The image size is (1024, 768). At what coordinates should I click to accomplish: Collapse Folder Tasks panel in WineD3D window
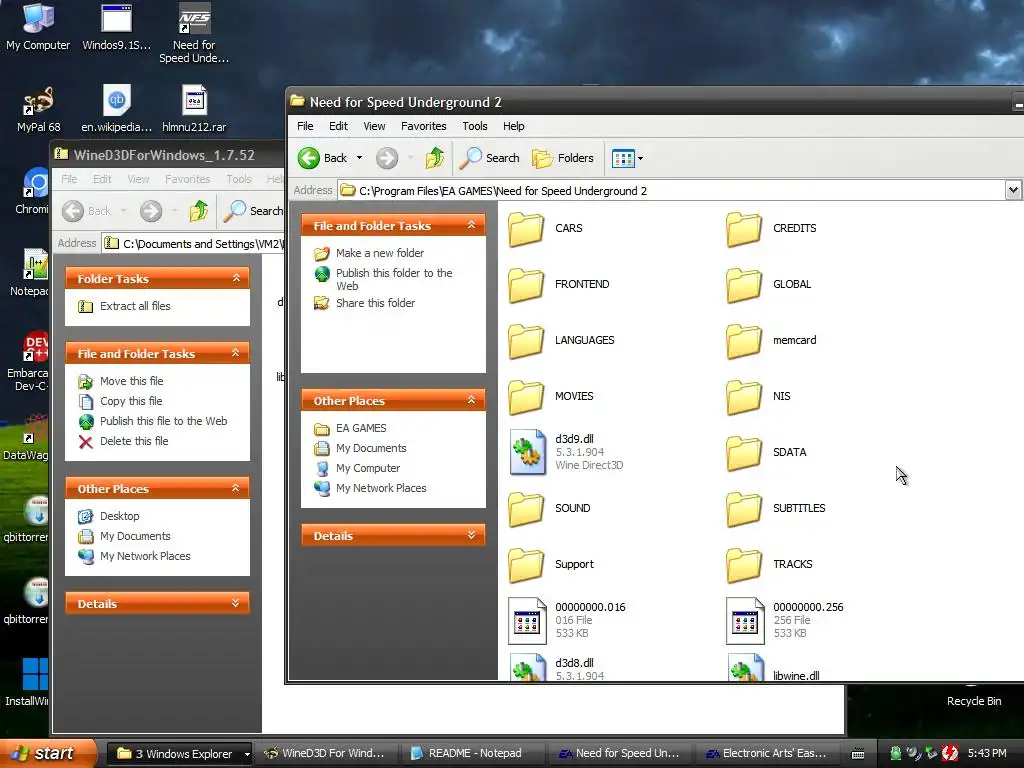pos(236,278)
